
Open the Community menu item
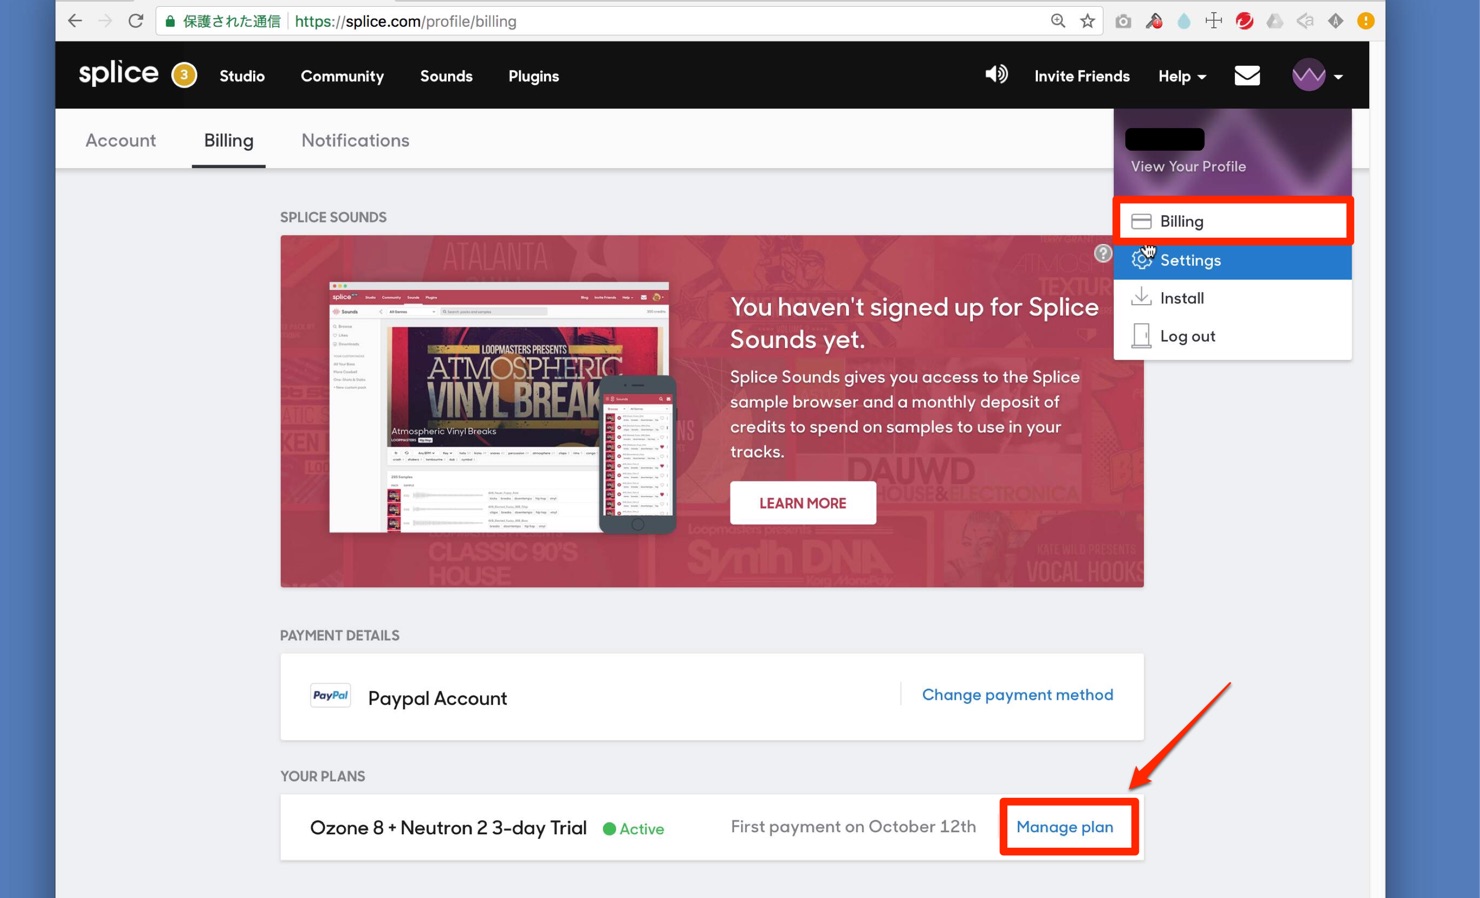342,76
